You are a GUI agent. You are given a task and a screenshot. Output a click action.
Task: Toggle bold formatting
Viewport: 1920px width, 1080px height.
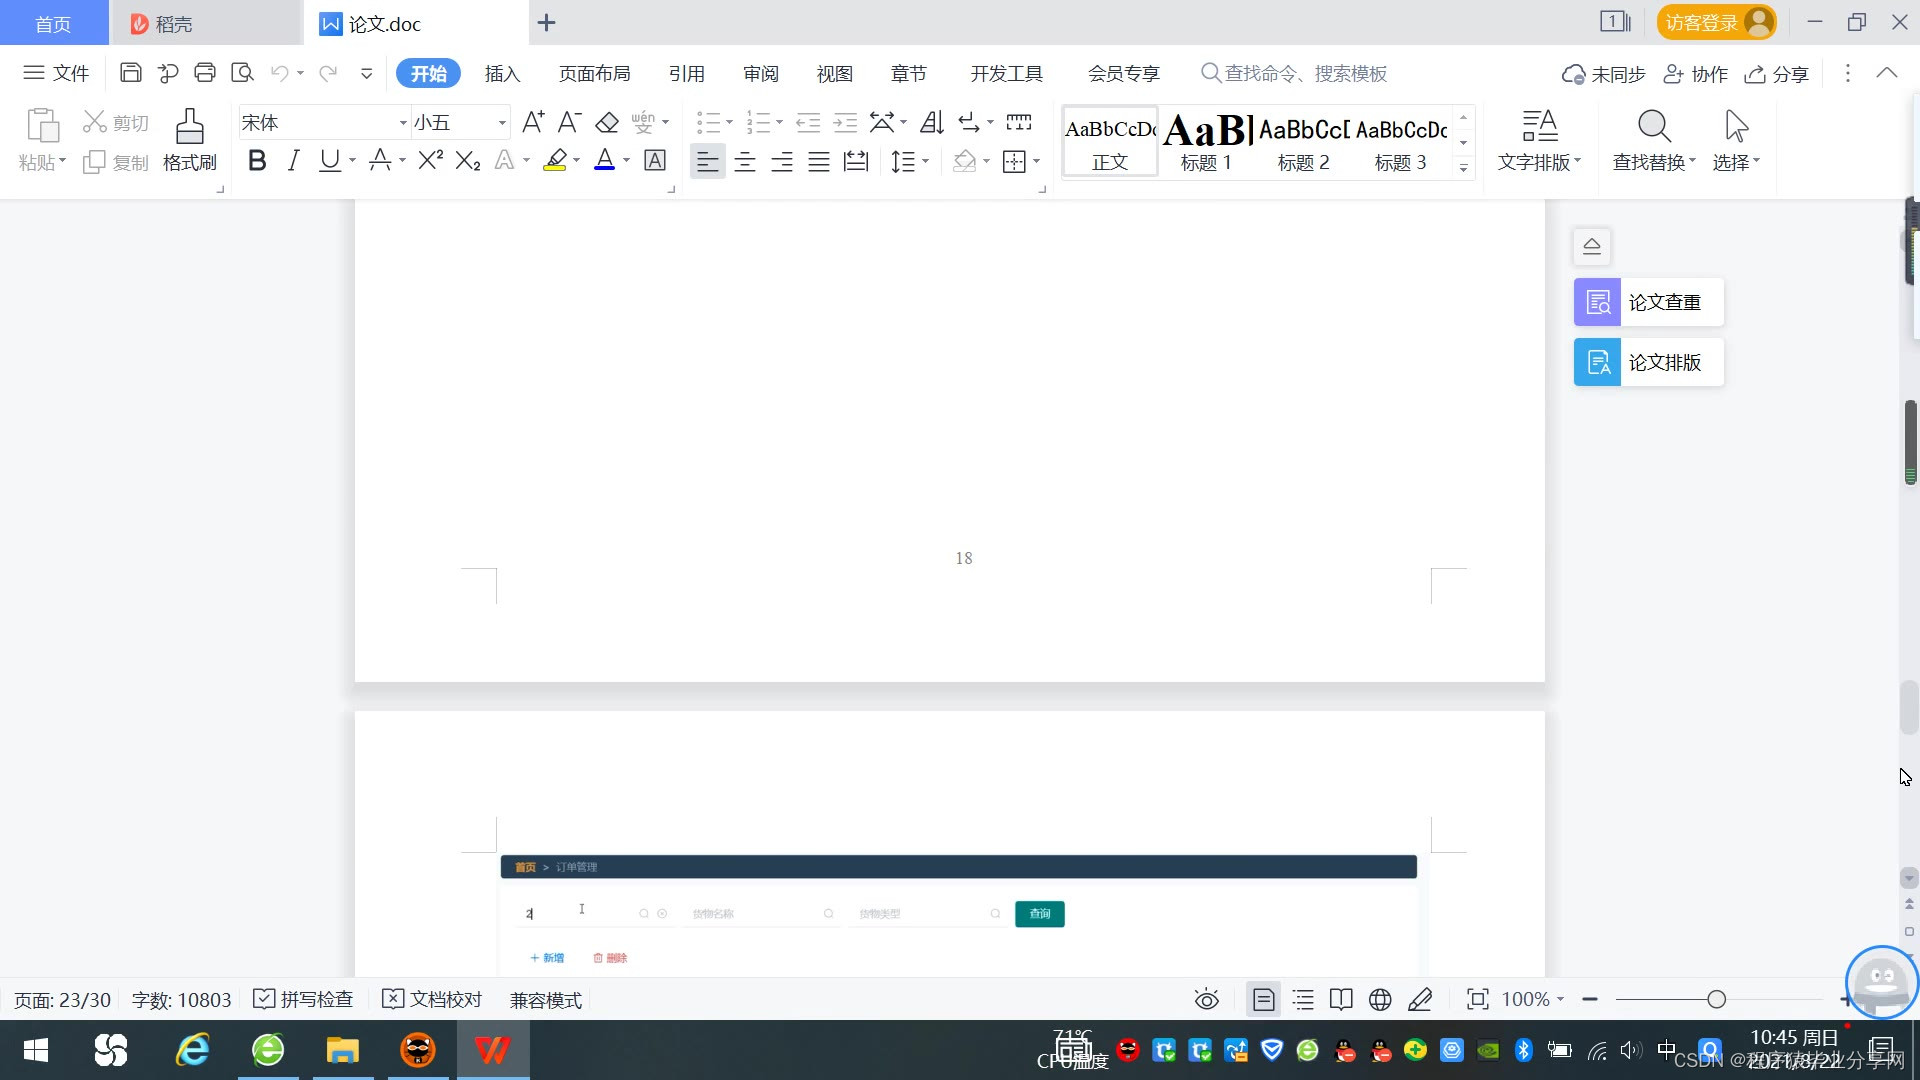pos(257,160)
